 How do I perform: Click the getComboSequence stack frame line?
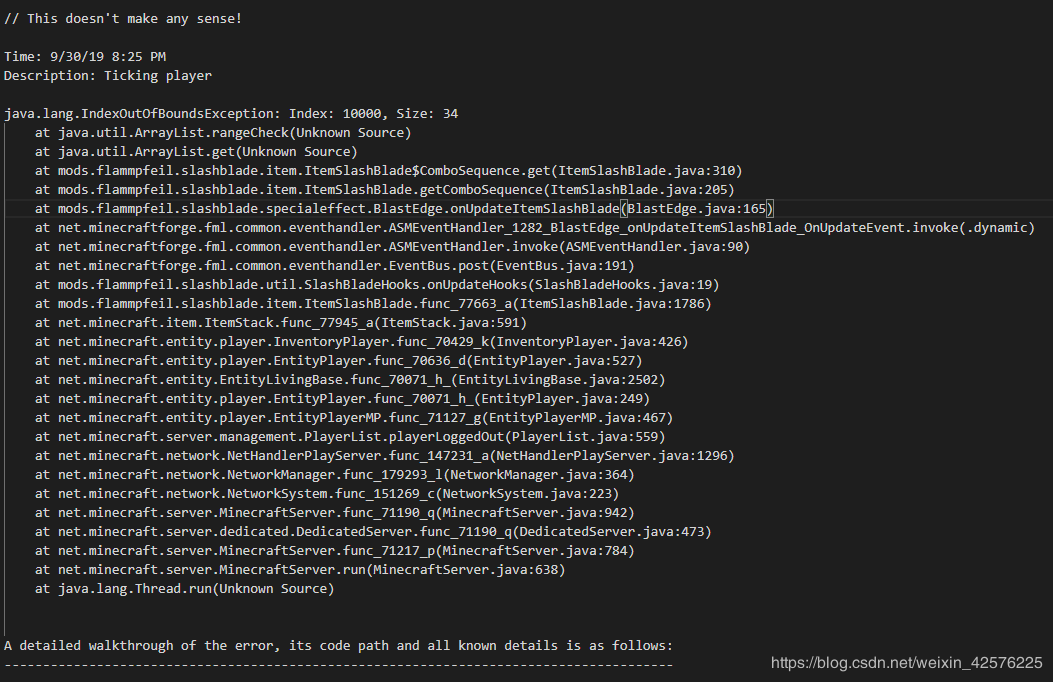coord(384,190)
